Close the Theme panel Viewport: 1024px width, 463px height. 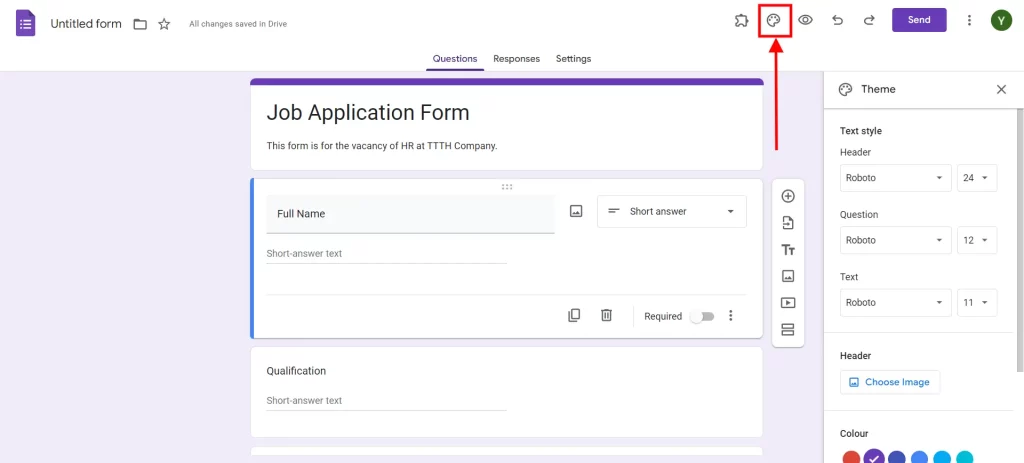[x=1001, y=89]
